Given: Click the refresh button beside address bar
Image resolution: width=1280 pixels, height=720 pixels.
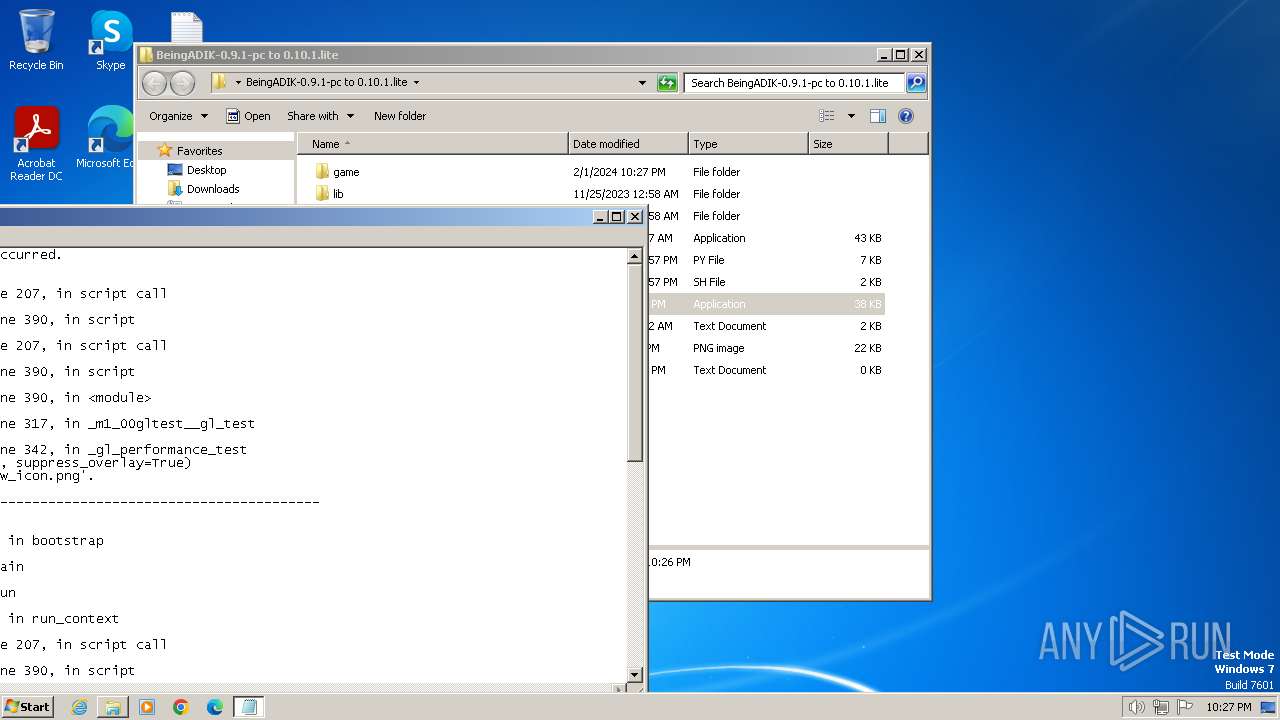Looking at the screenshot, I should (667, 83).
